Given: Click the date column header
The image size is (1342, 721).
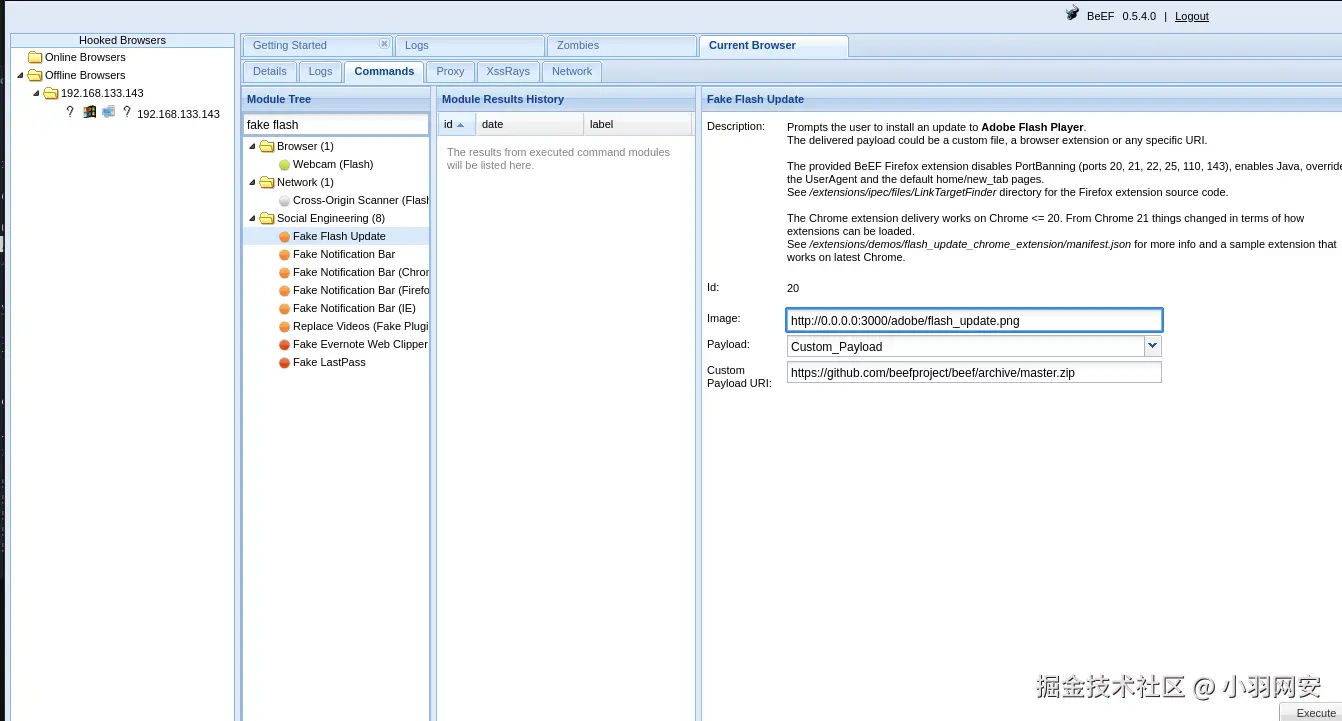Looking at the screenshot, I should (x=529, y=124).
